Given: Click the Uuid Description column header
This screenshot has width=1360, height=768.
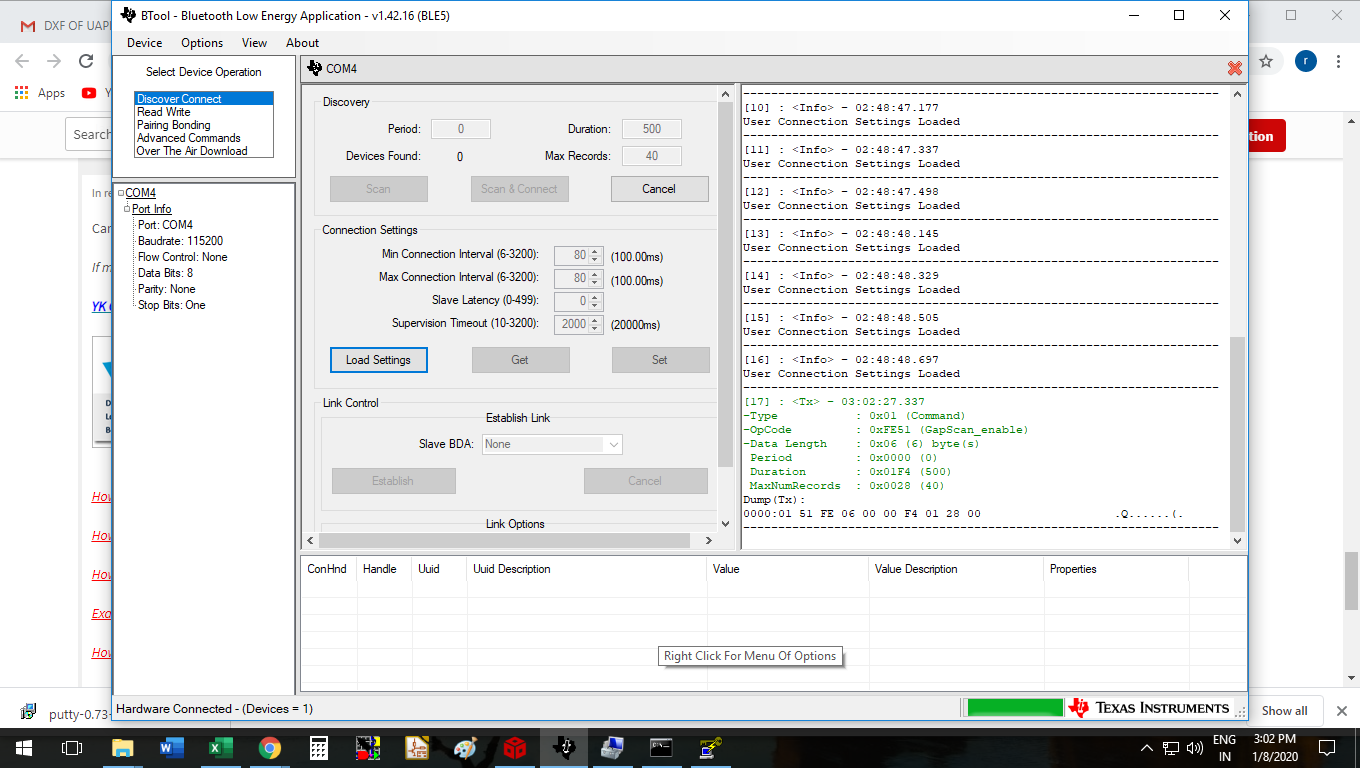Looking at the screenshot, I should pos(587,569).
